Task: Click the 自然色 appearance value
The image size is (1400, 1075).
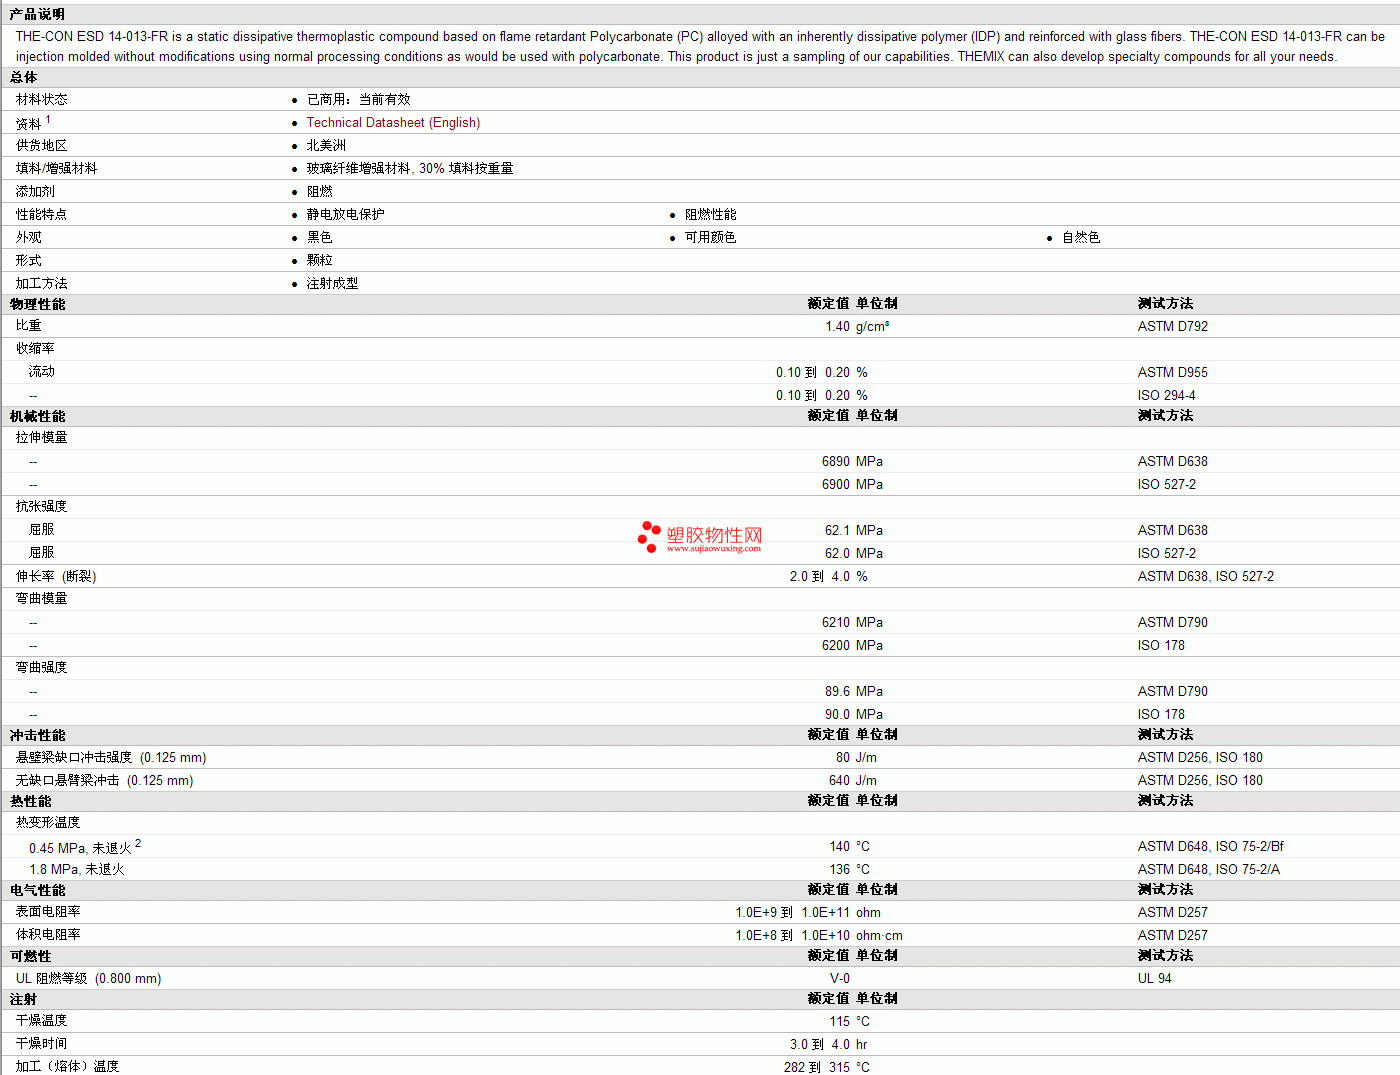Action: click(x=1081, y=237)
